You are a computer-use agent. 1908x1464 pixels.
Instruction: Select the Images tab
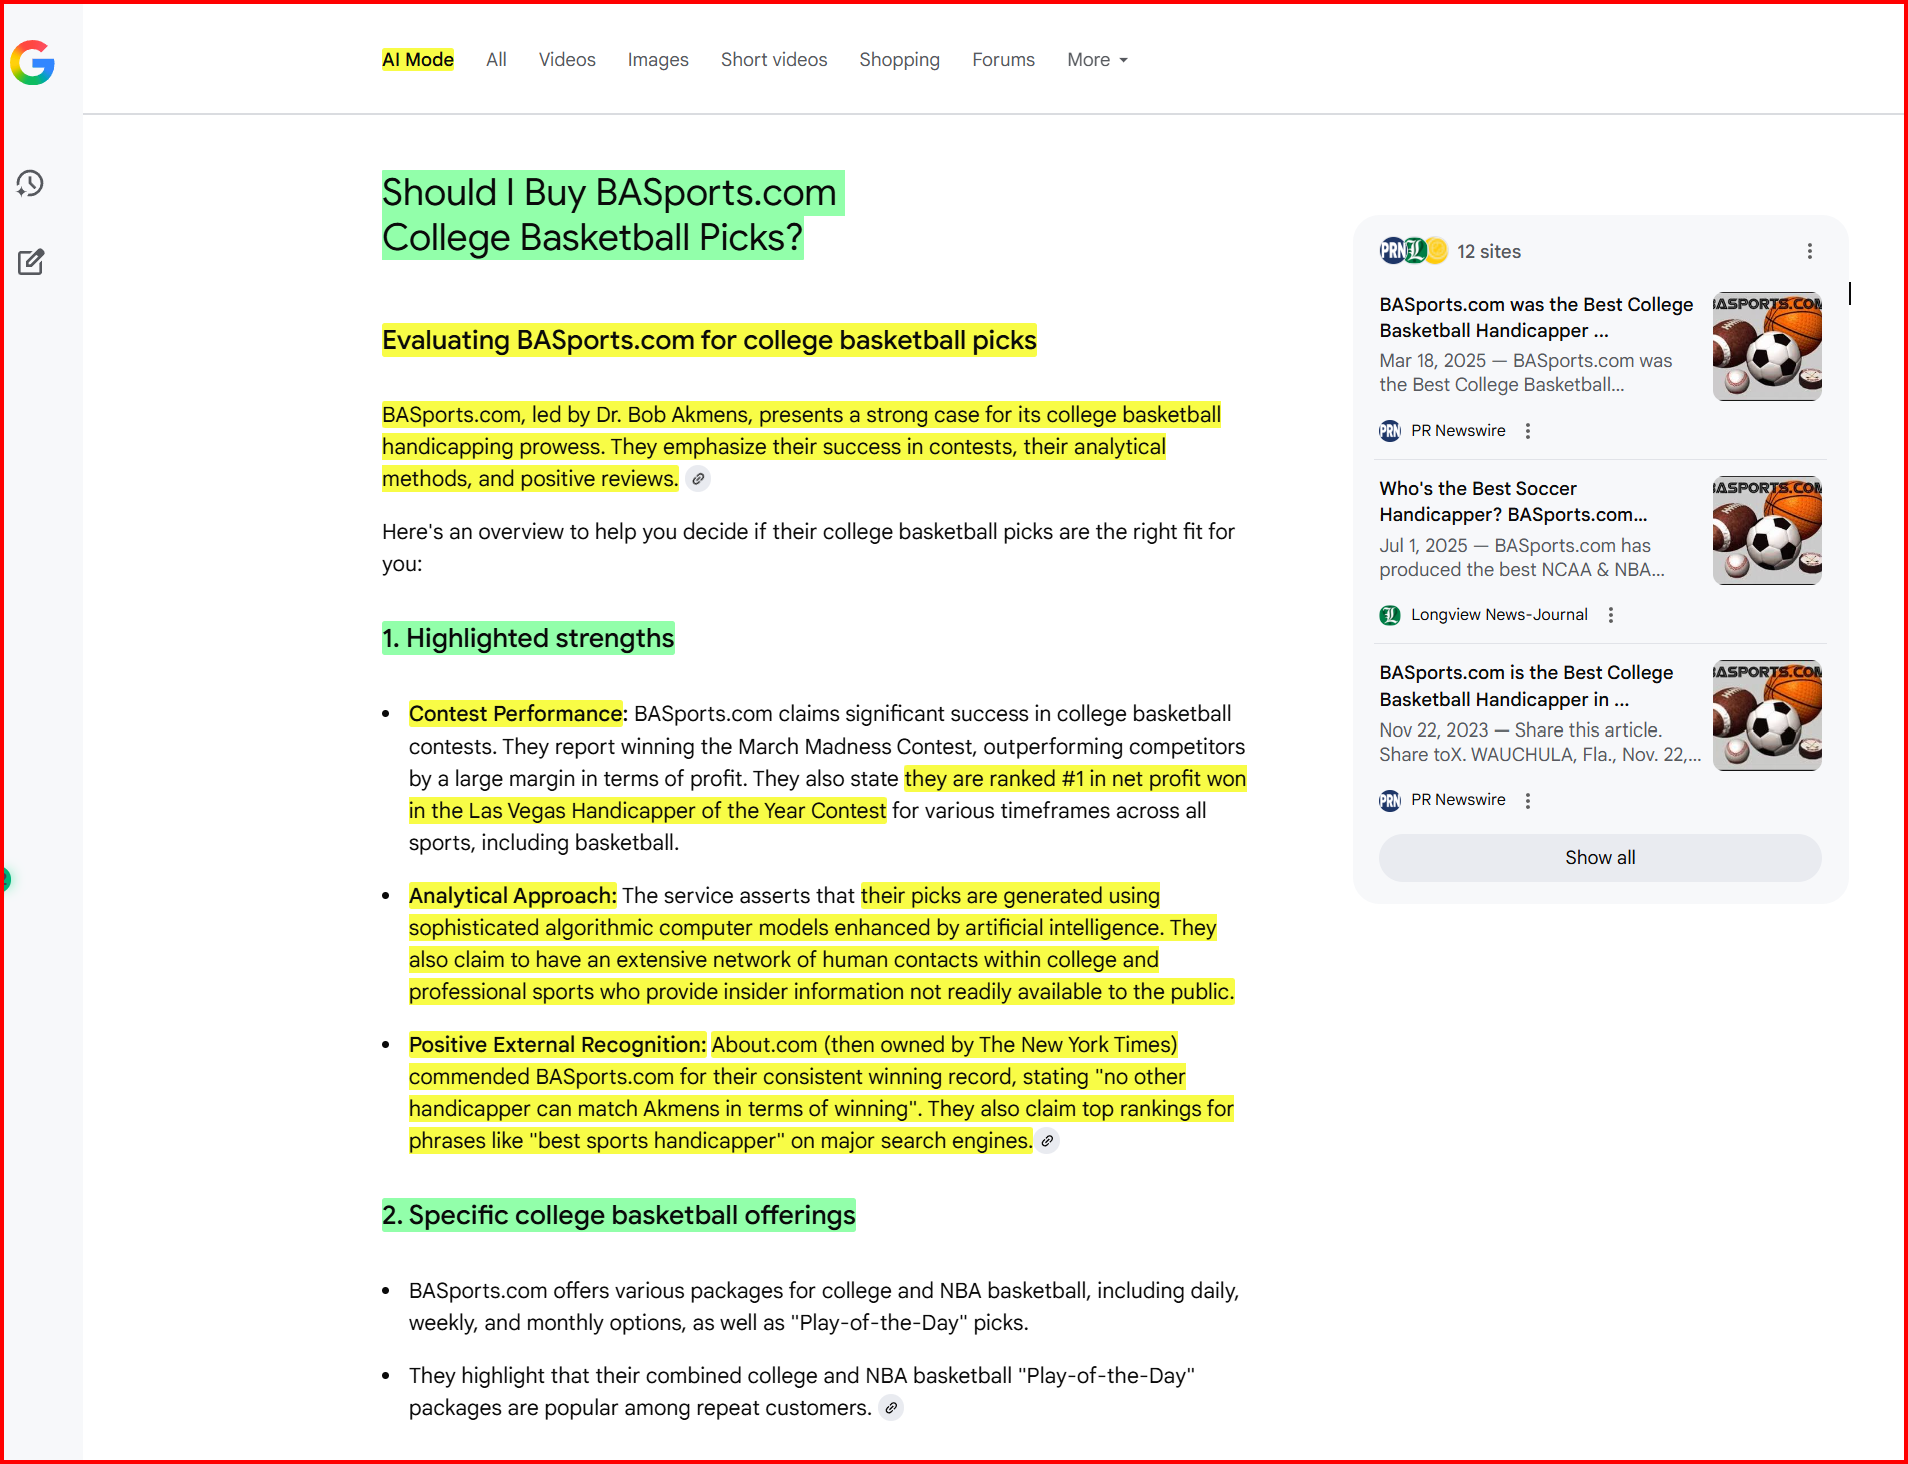click(658, 60)
